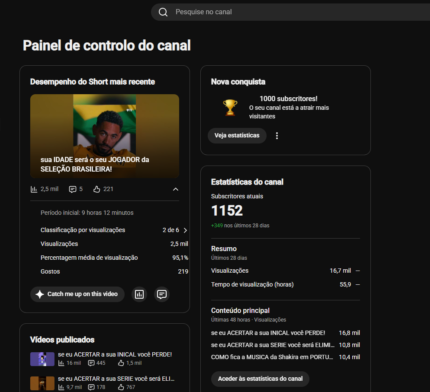Image resolution: width=430 pixels, height=392 pixels.
Task: Open top content 'se eu ACERTAR a sua INICAL você PERDE!'
Action: [268, 333]
